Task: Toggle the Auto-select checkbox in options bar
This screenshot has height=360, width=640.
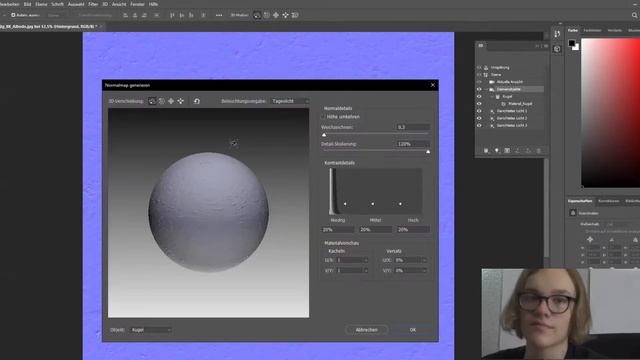Action: [13, 15]
